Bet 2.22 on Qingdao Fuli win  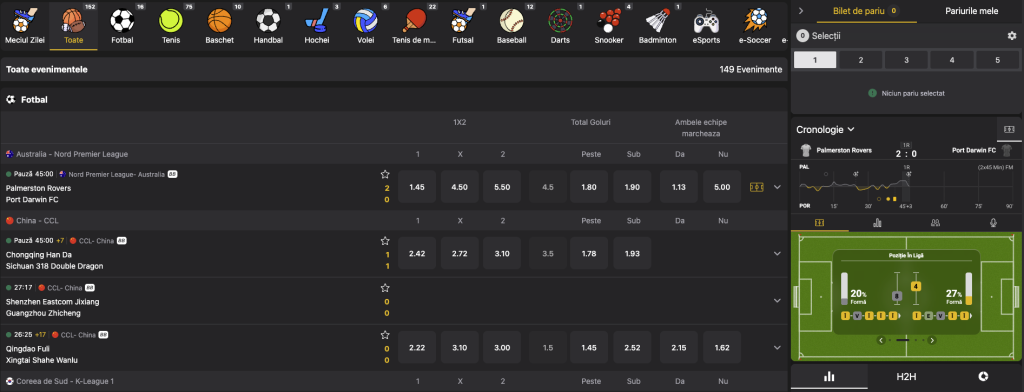(417, 348)
